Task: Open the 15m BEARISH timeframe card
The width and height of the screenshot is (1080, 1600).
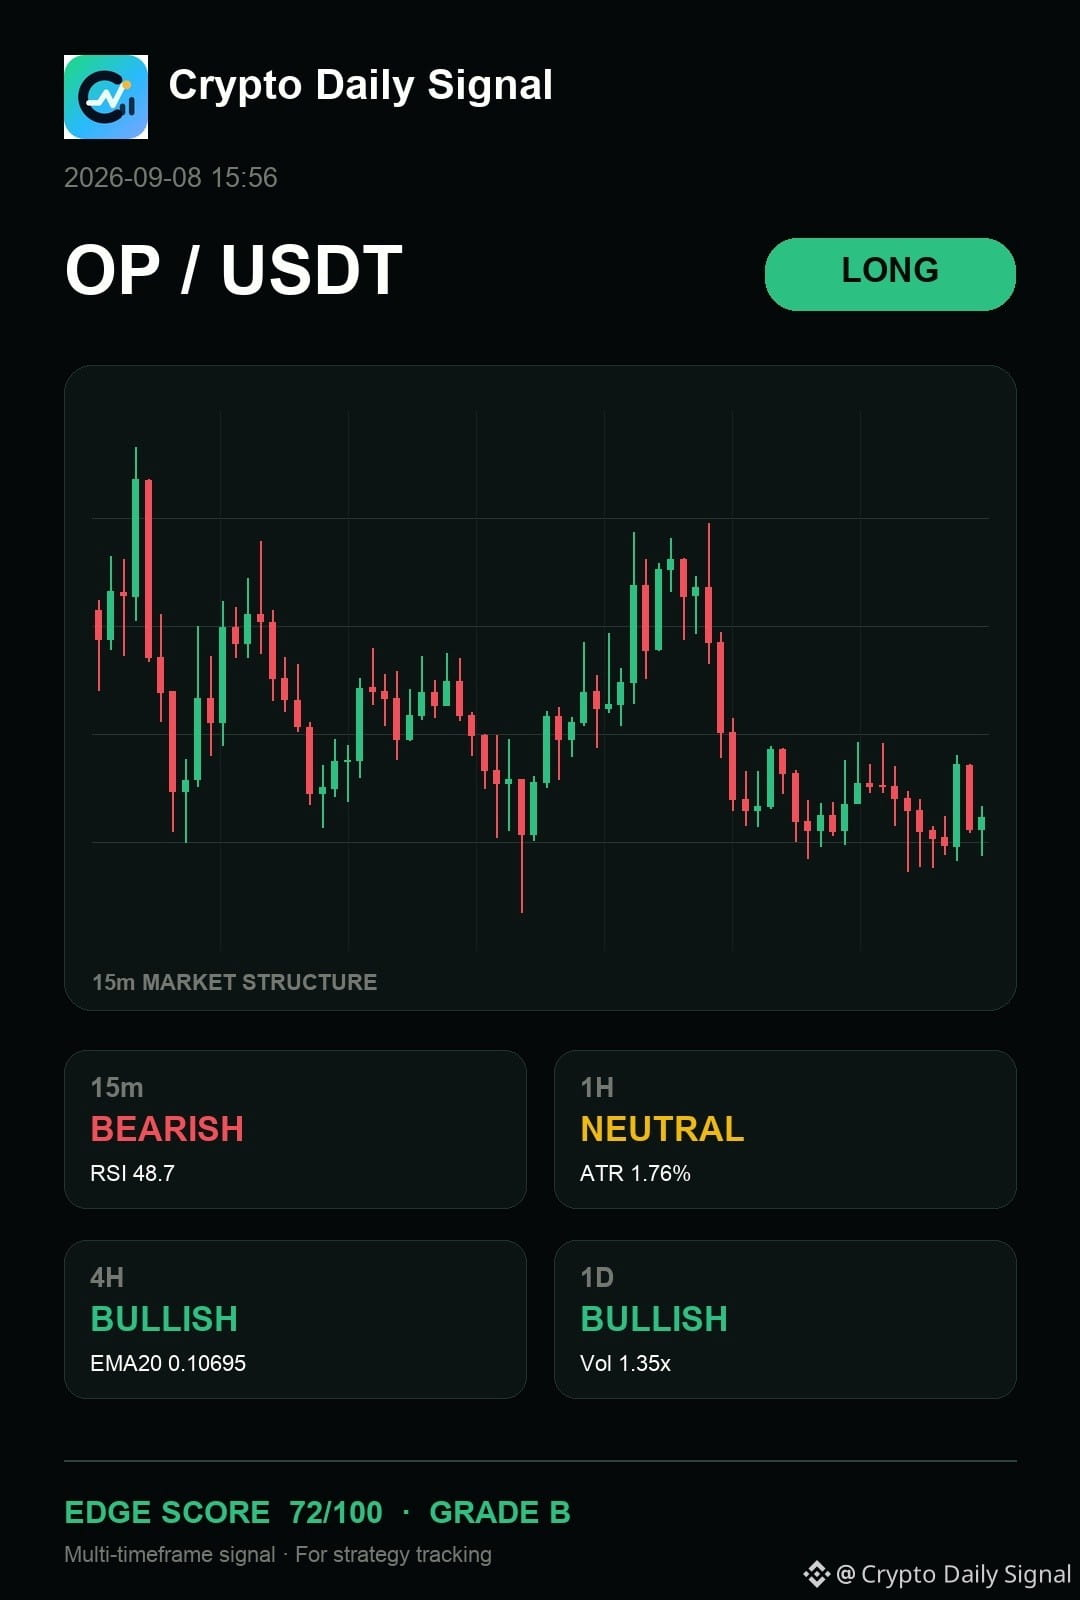Action: pos(295,1129)
